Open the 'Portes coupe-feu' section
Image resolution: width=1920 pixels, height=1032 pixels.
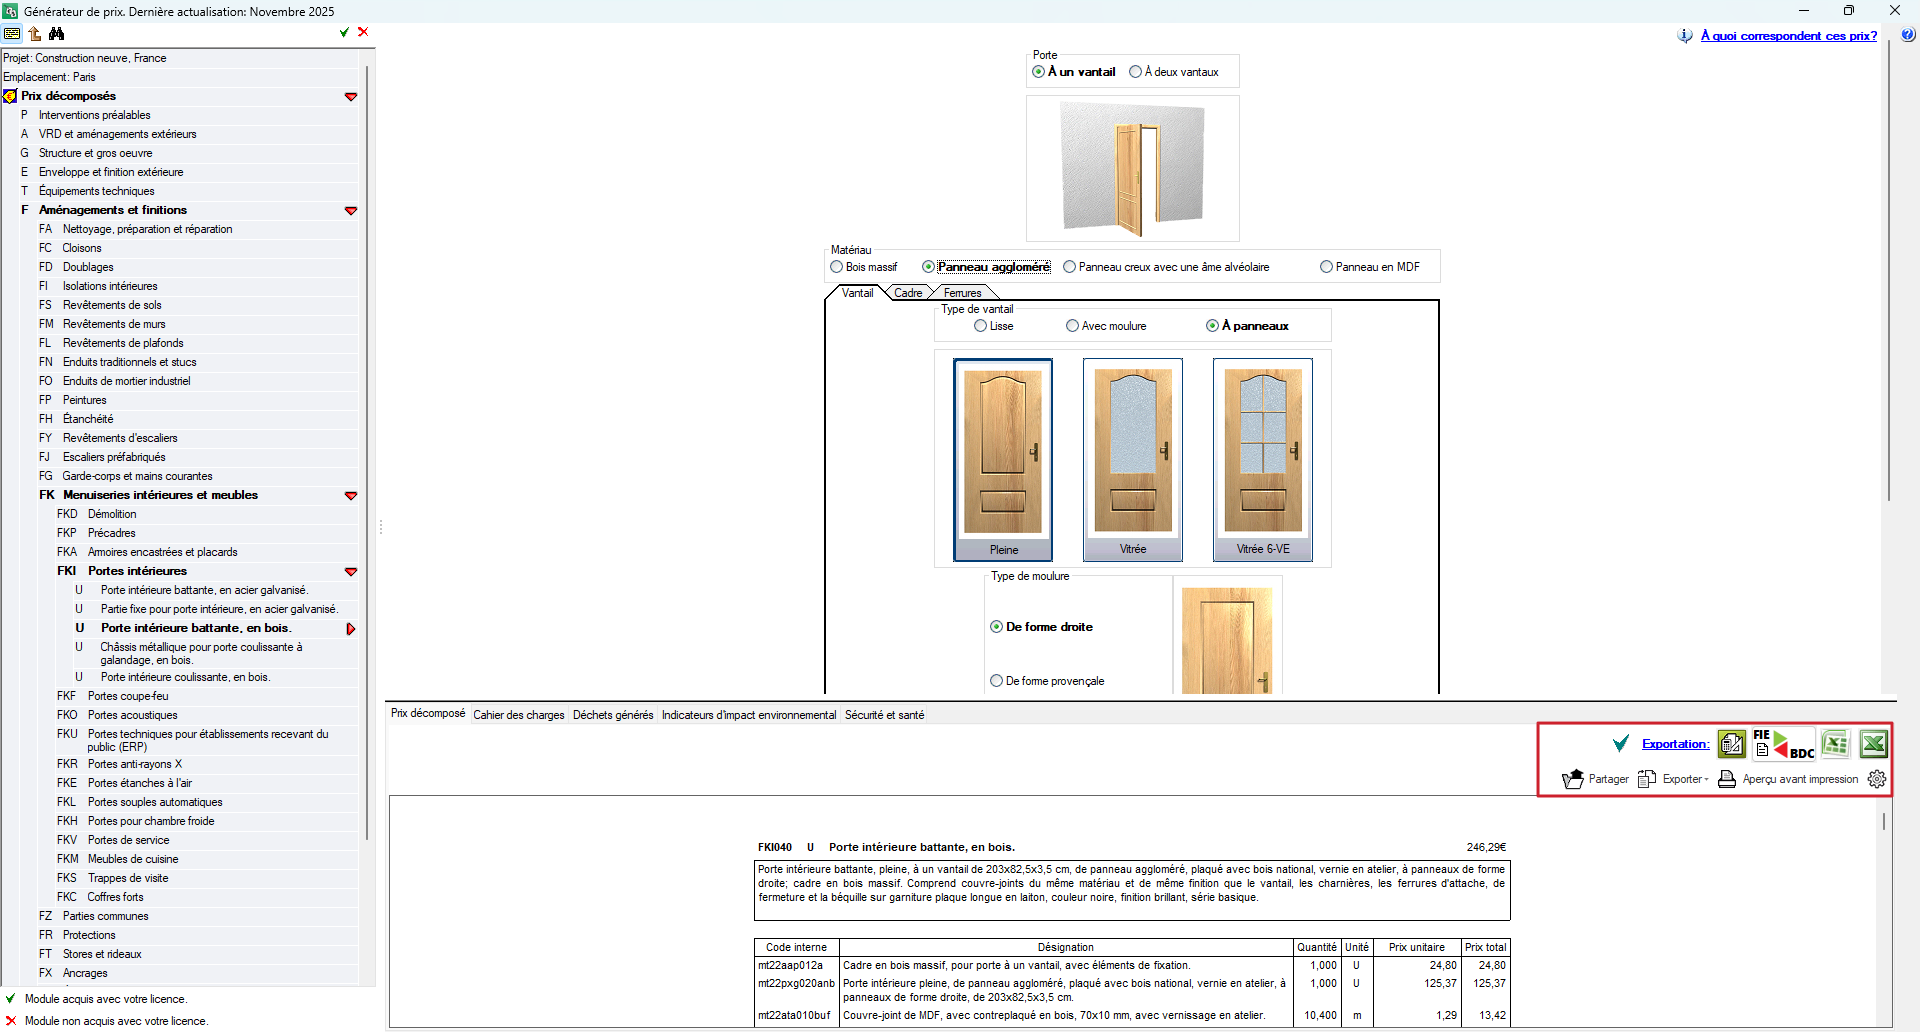(x=128, y=696)
